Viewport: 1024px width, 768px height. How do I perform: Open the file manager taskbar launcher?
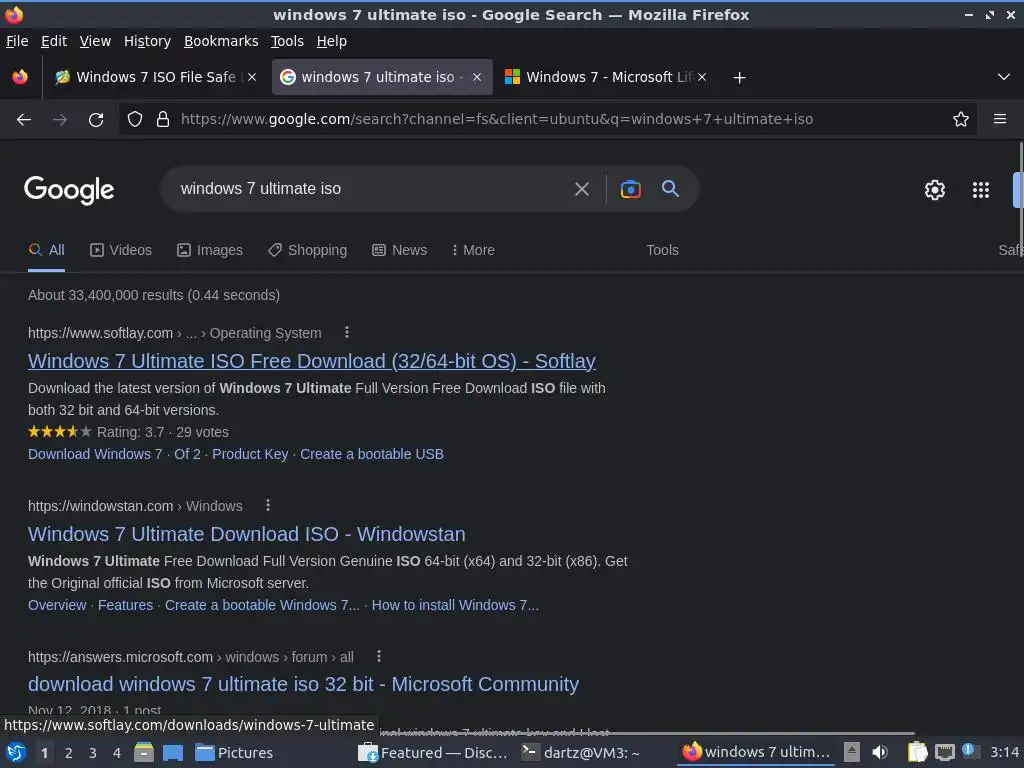(x=144, y=752)
